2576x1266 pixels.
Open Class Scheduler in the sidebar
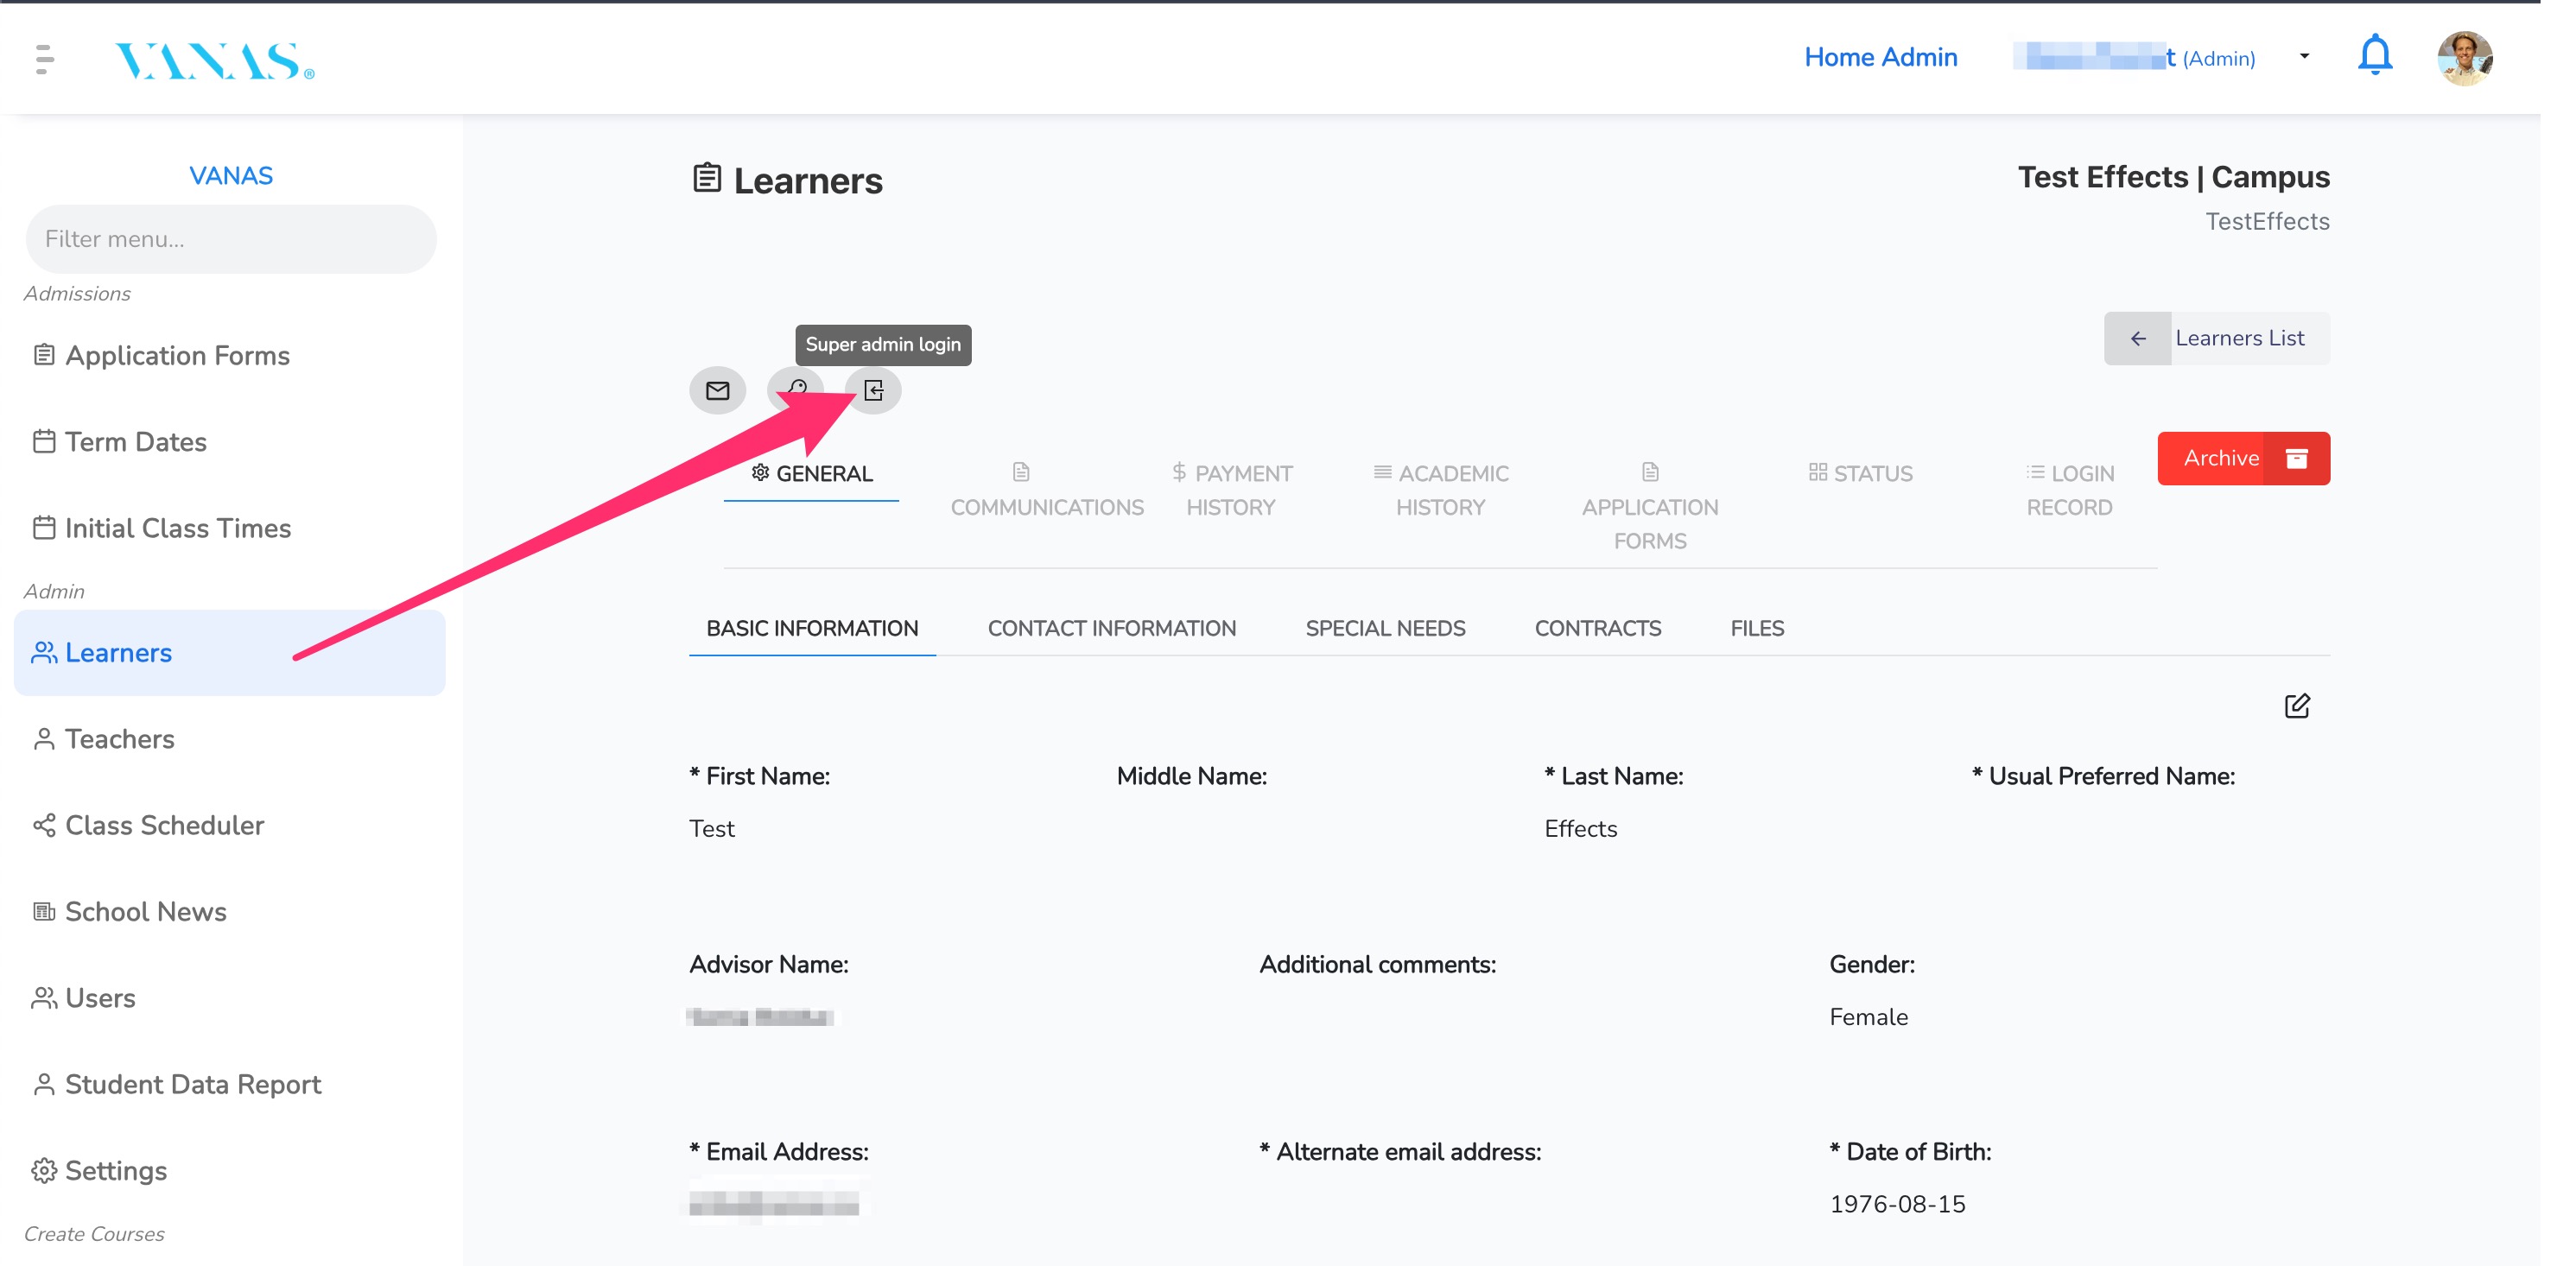(164, 825)
